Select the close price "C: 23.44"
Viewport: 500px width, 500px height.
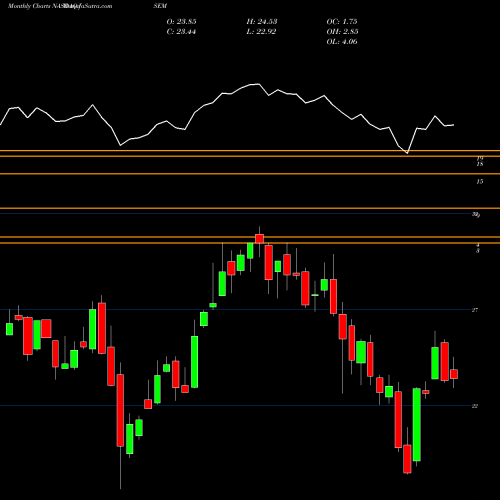pos(181,32)
